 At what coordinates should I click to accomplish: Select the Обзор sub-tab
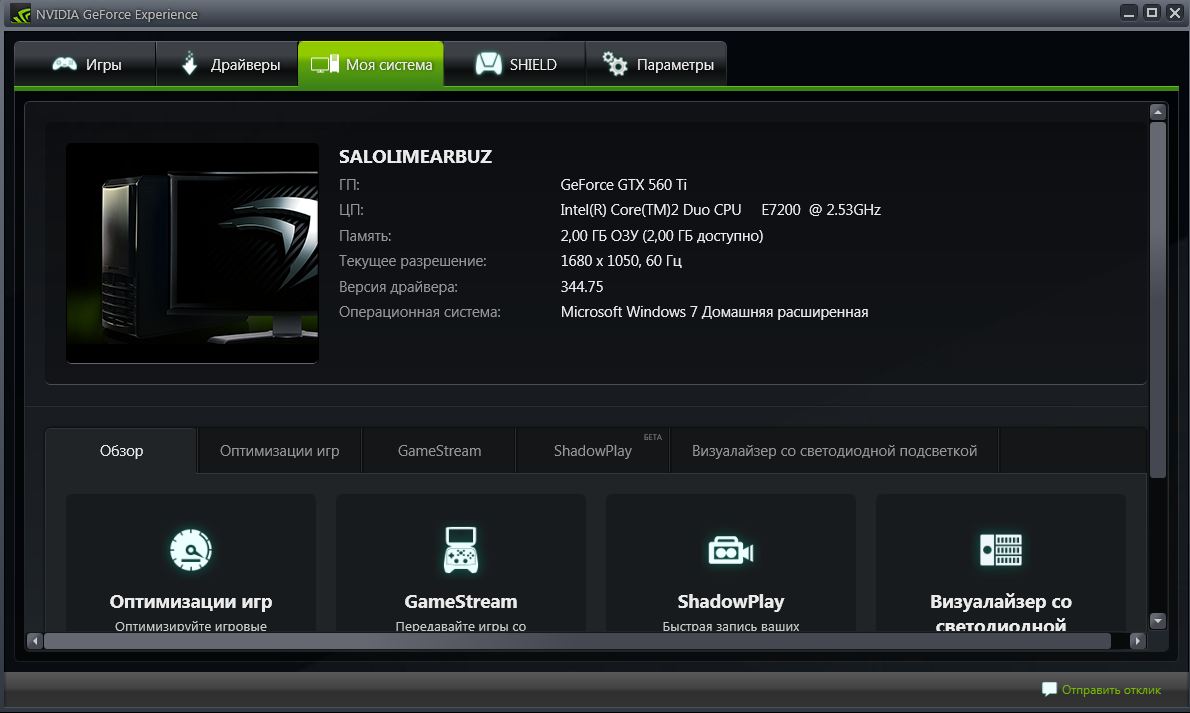[x=121, y=451]
